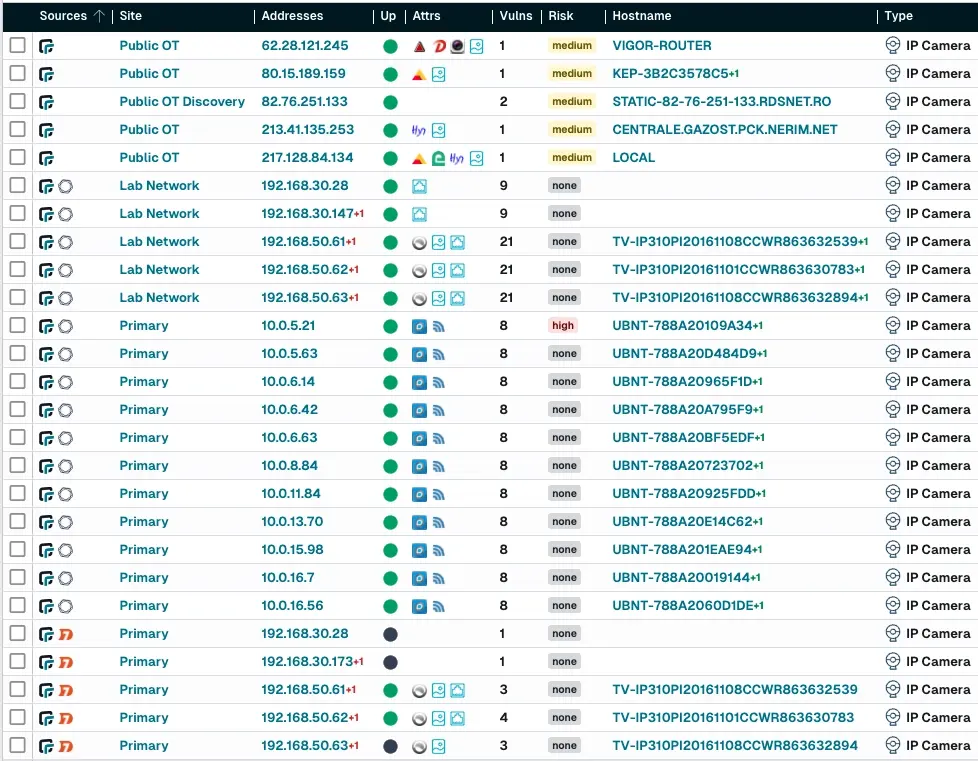Click the Wi-Fi signal icon on 10.0.5.21 row

pos(438,326)
